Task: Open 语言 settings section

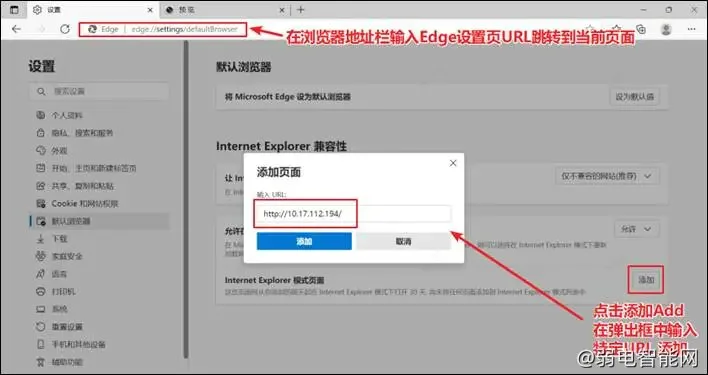Action: click(59, 274)
